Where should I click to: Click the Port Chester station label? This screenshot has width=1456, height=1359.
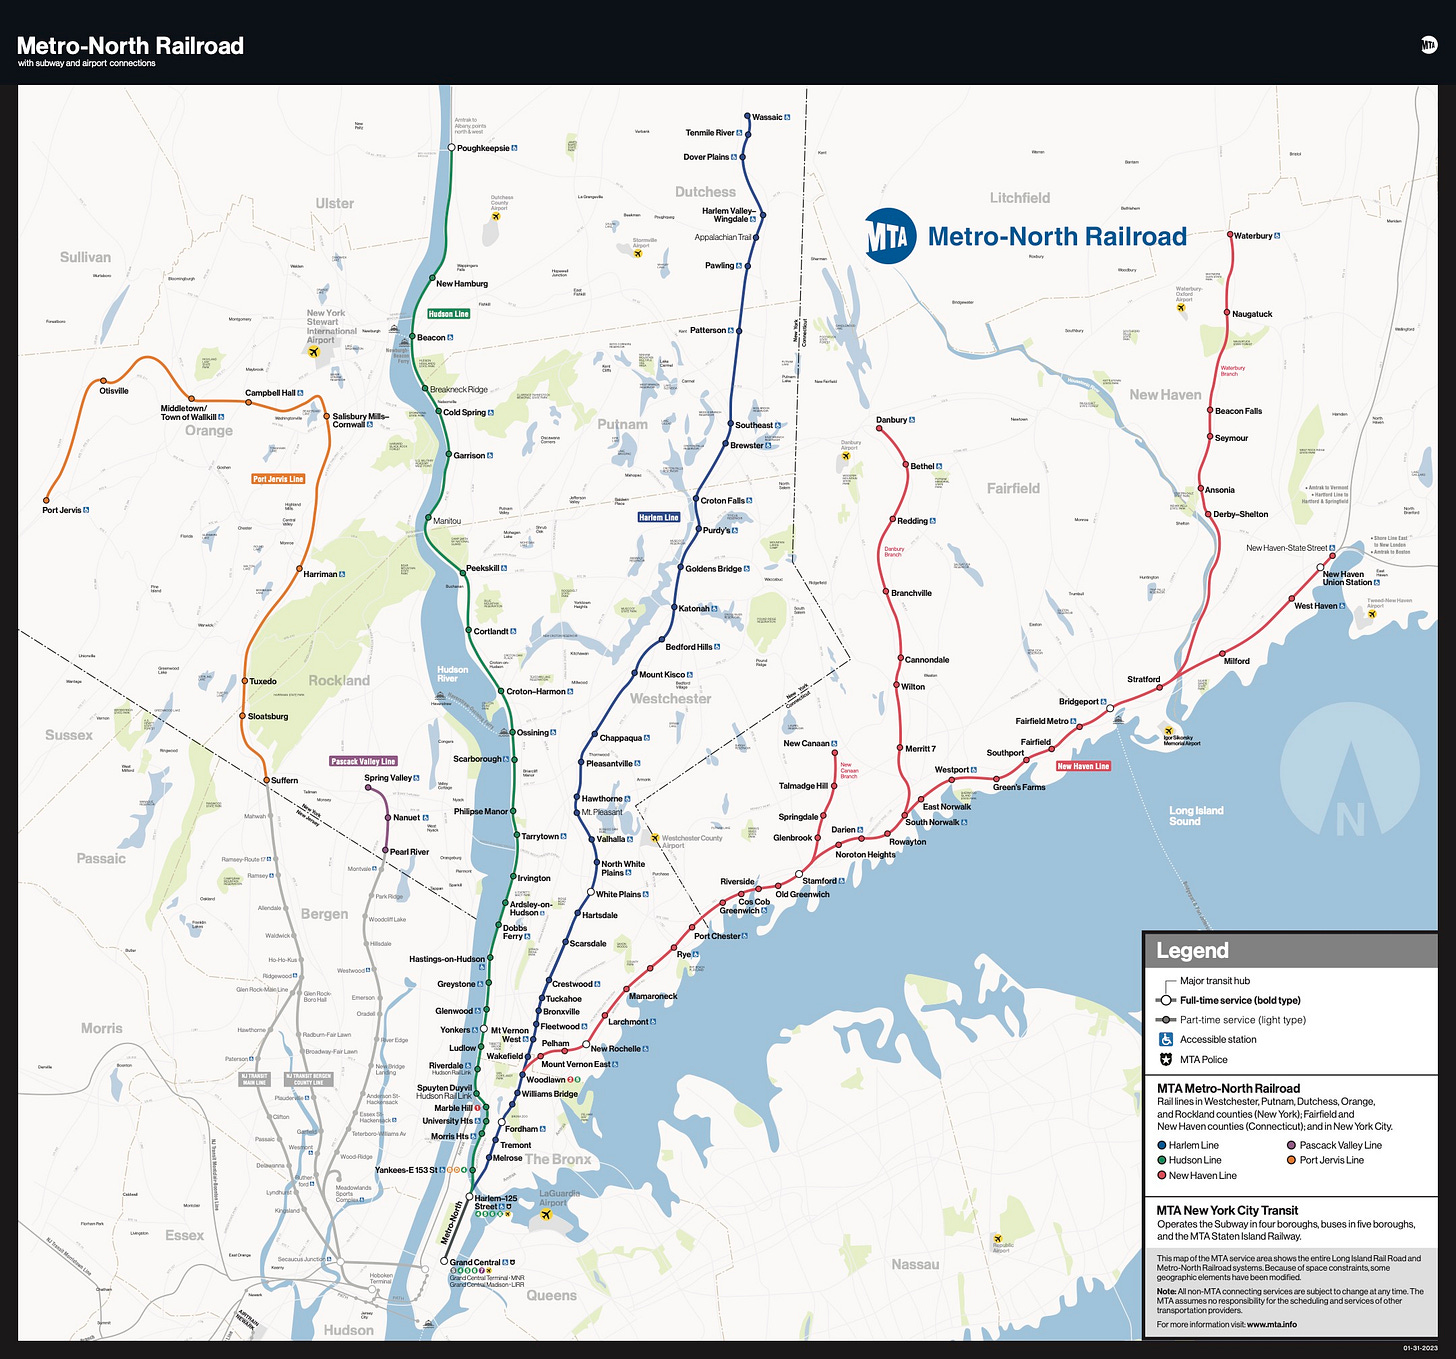tap(717, 936)
